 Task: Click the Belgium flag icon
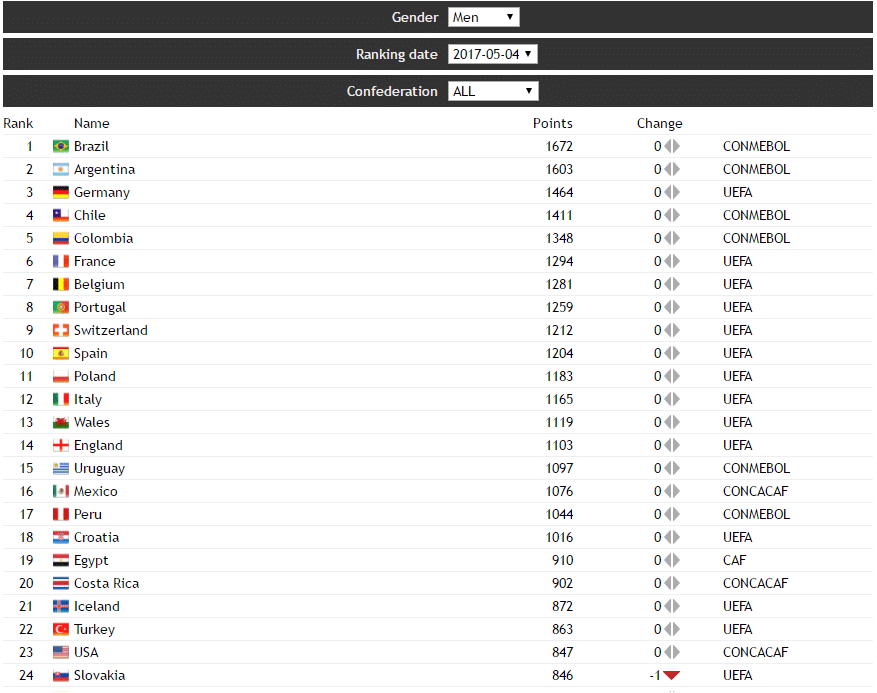pos(60,284)
